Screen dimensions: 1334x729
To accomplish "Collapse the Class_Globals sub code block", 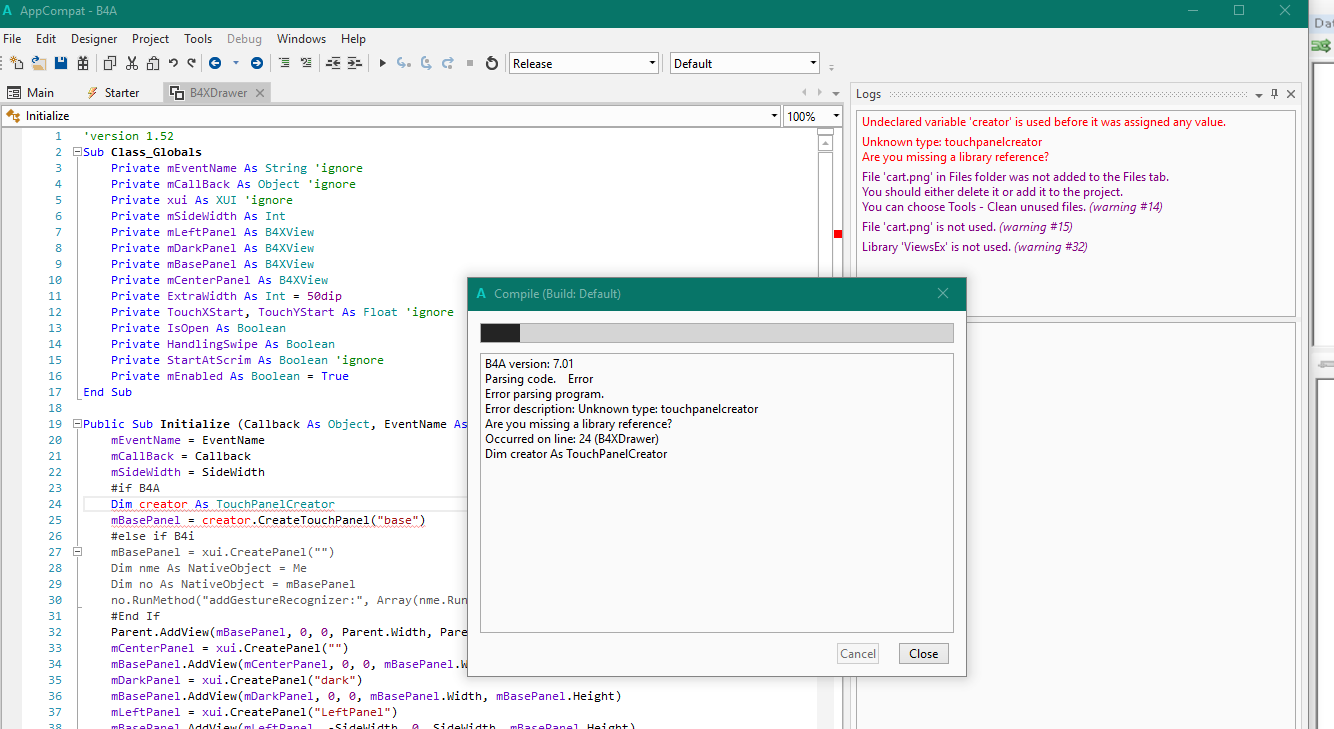I will point(76,152).
